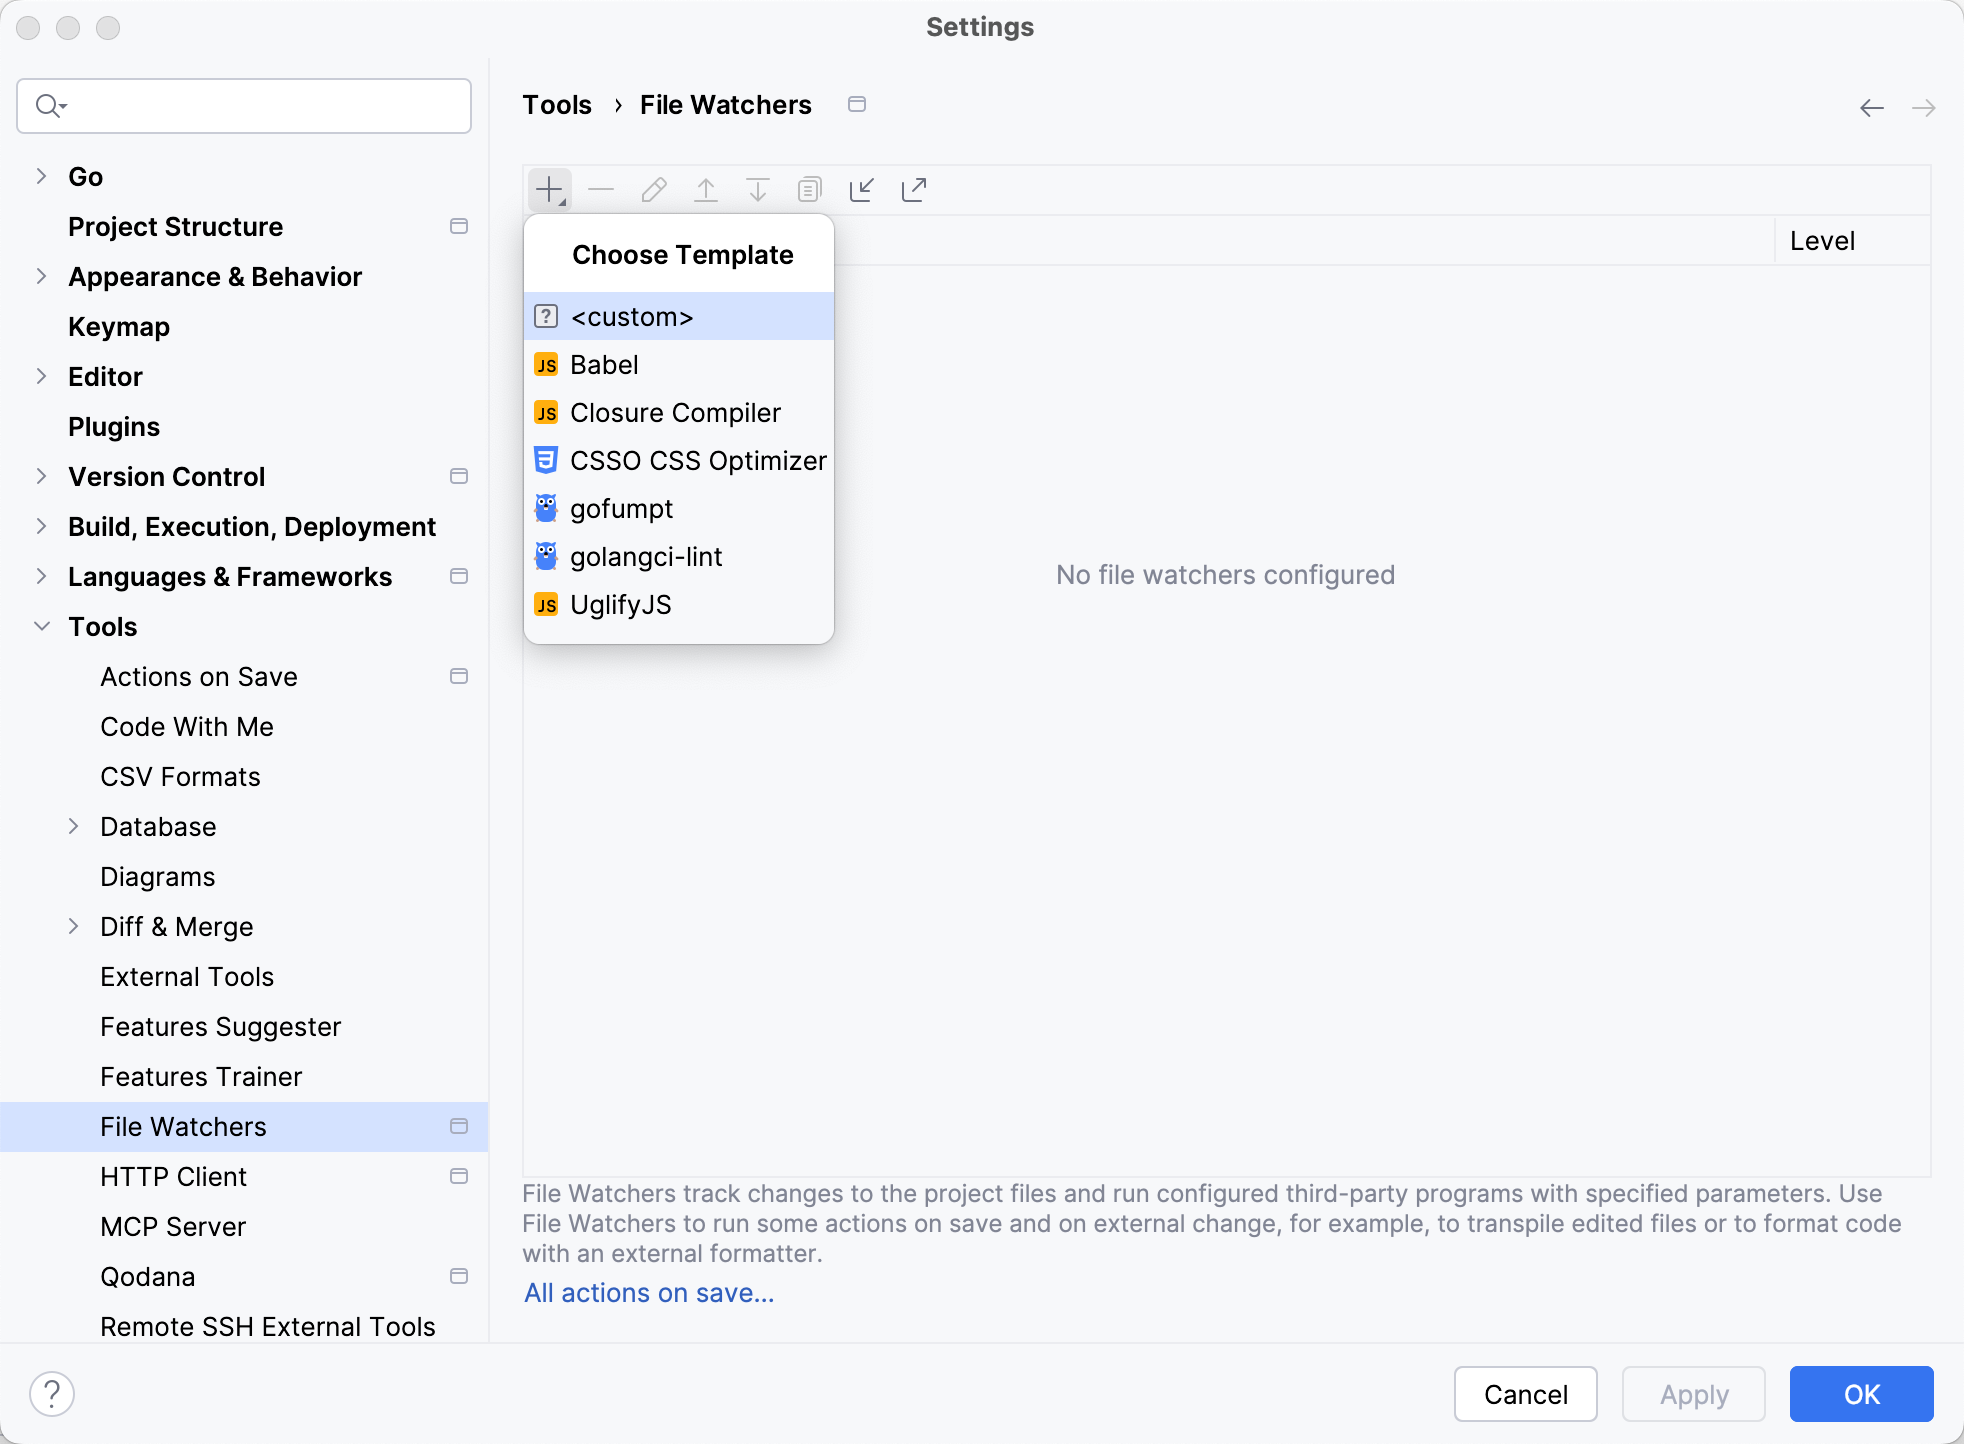The height and width of the screenshot is (1444, 1964).
Task: Expand the Build, Execution, Deployment section
Action: coord(41,526)
